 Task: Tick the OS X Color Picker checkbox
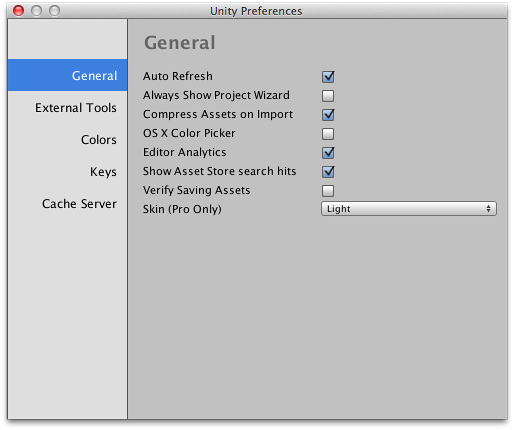[328, 134]
